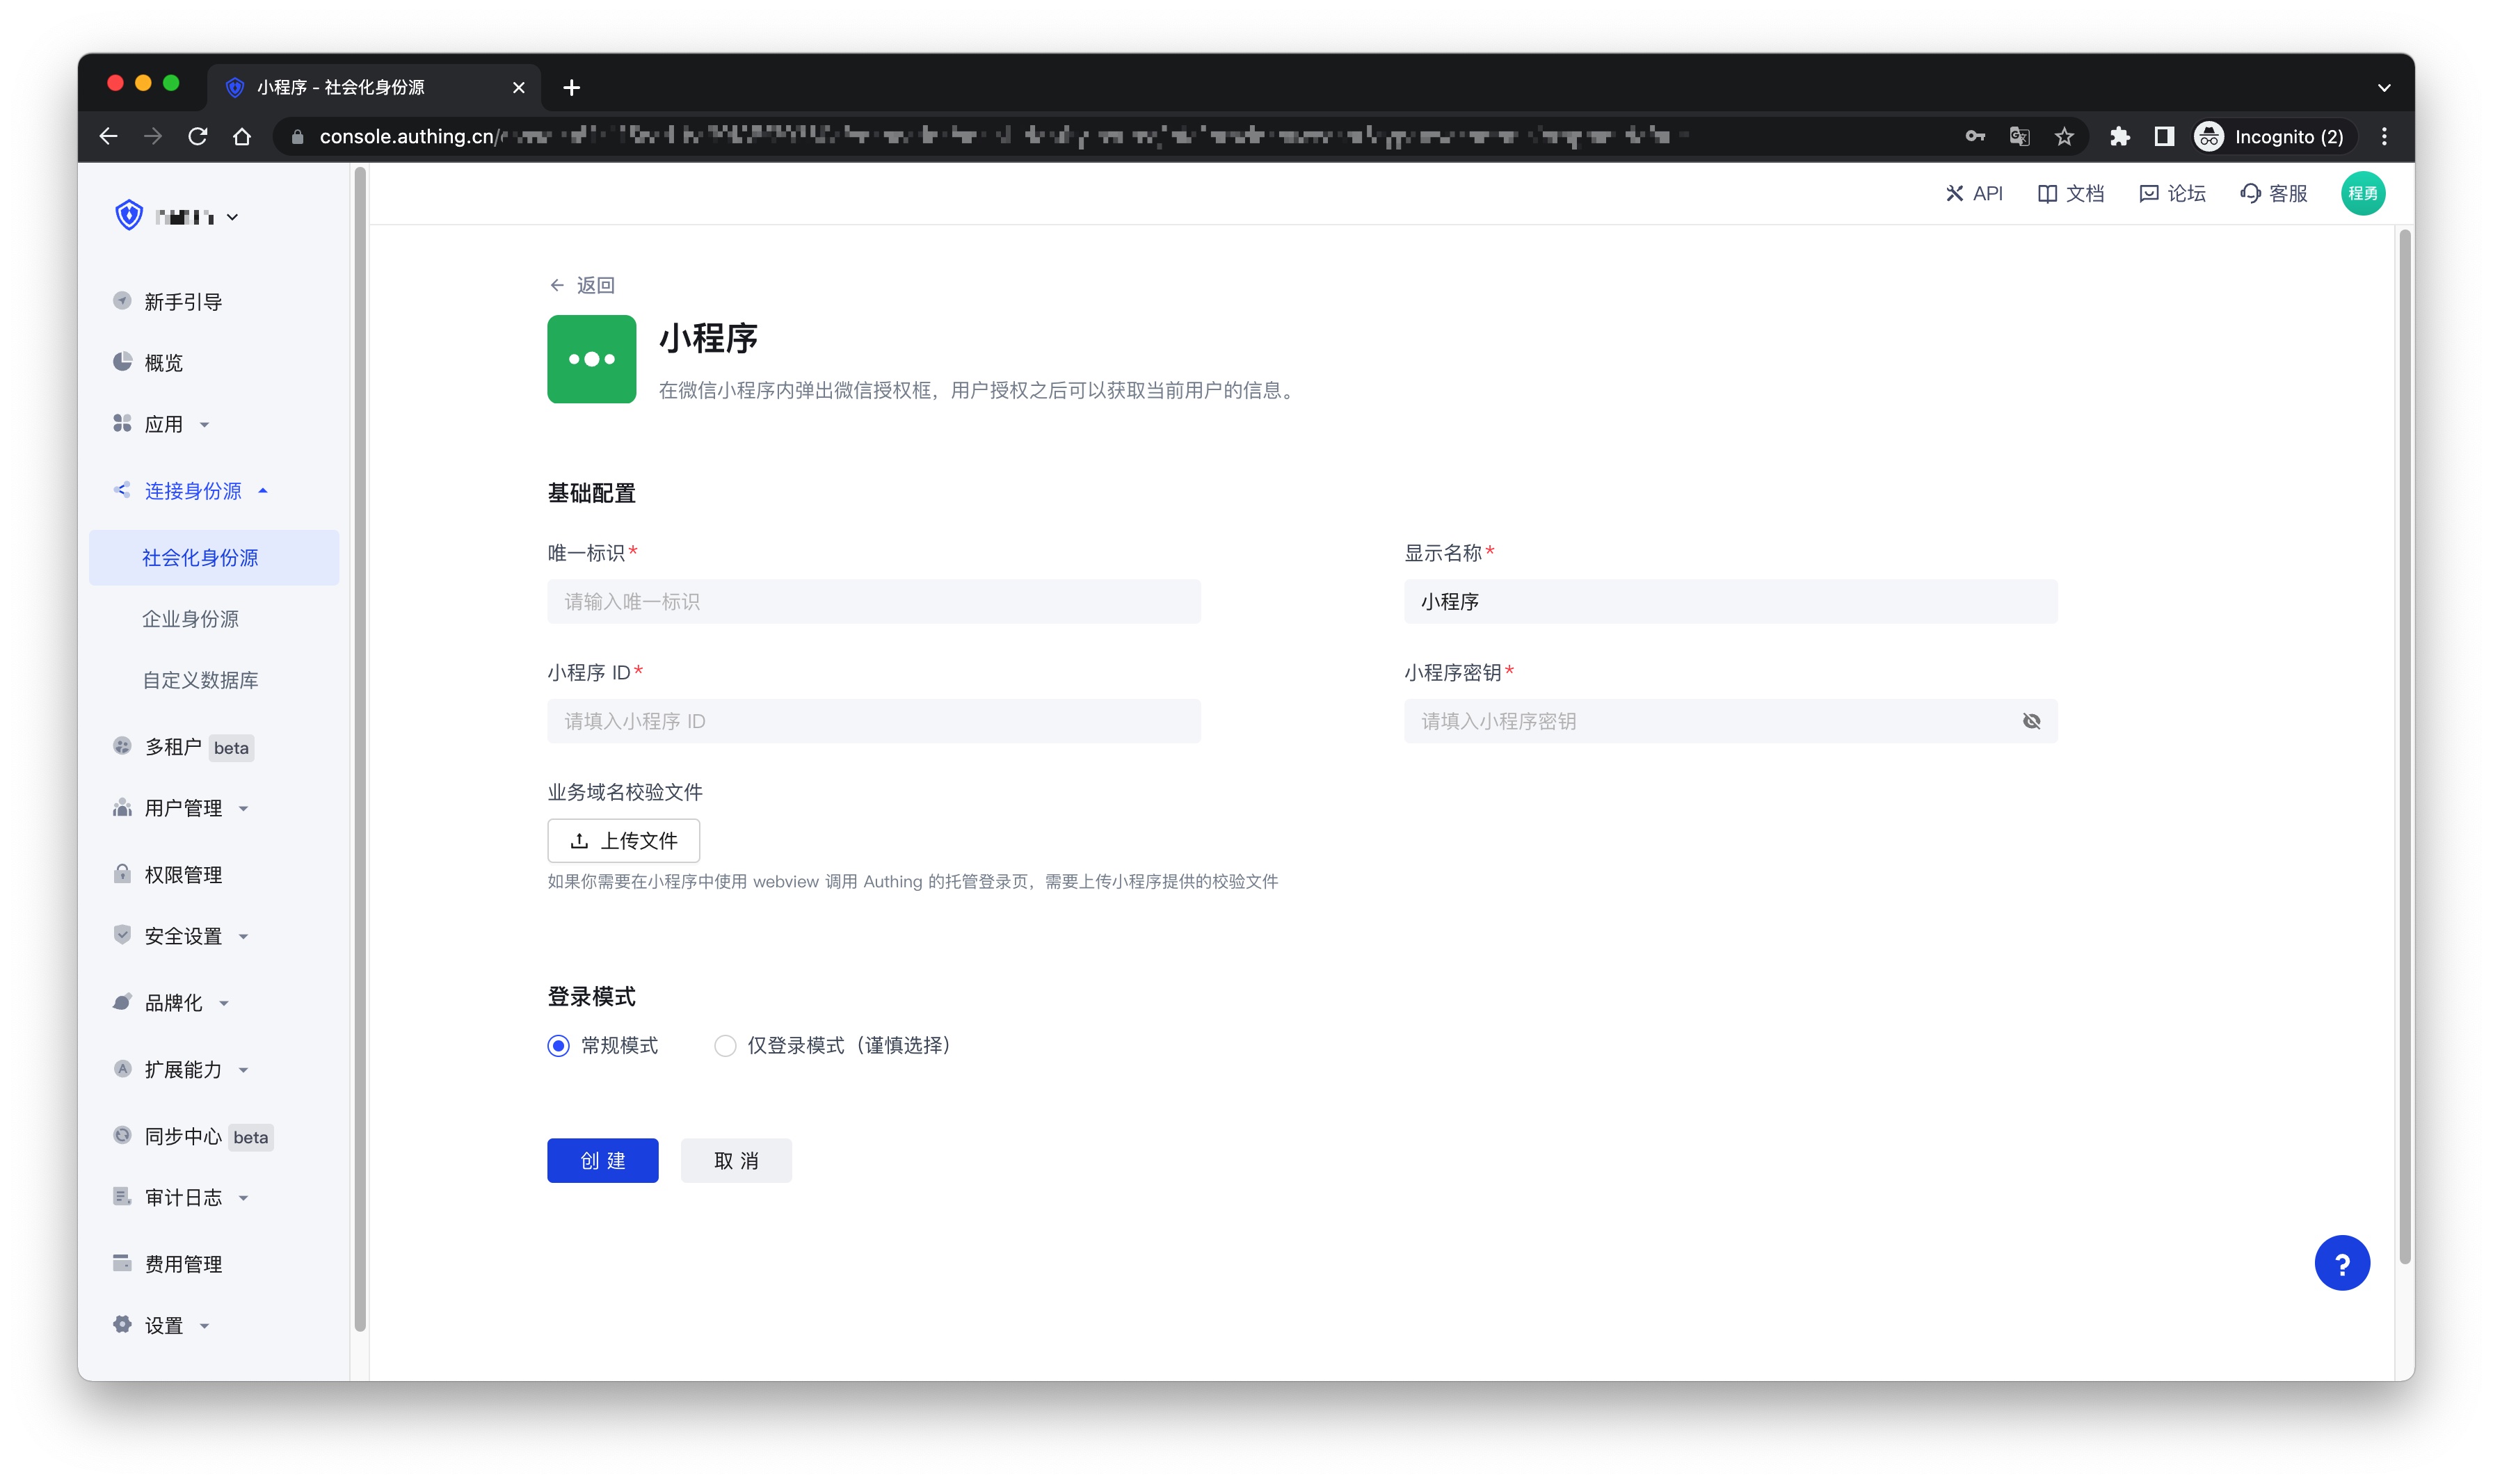Click the green 小程序 WeChat logo

591,359
